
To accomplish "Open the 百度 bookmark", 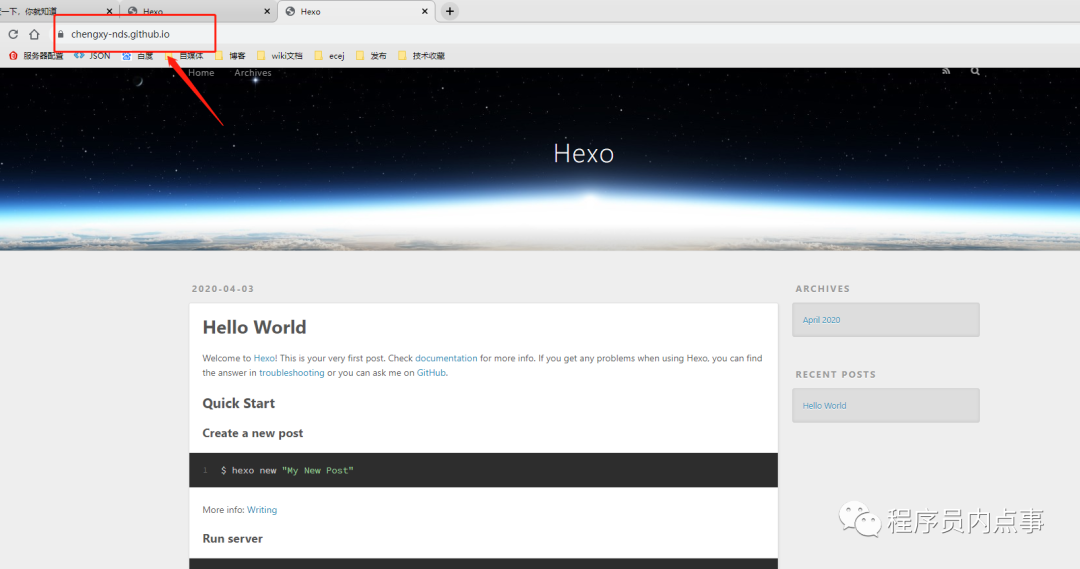I will tap(138, 56).
